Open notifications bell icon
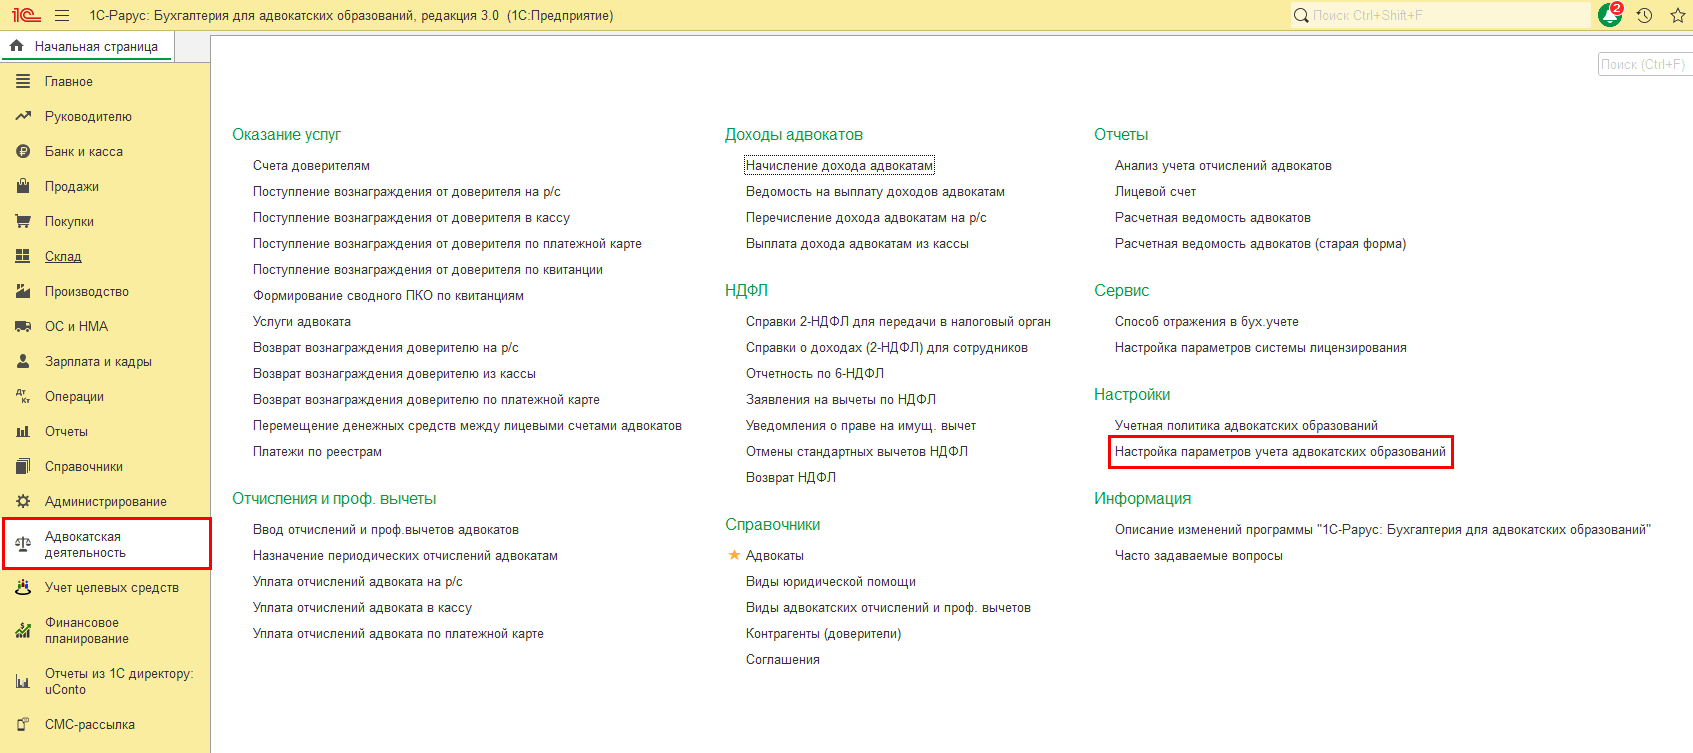Screen dimensions: 1693x753 tap(1610, 15)
